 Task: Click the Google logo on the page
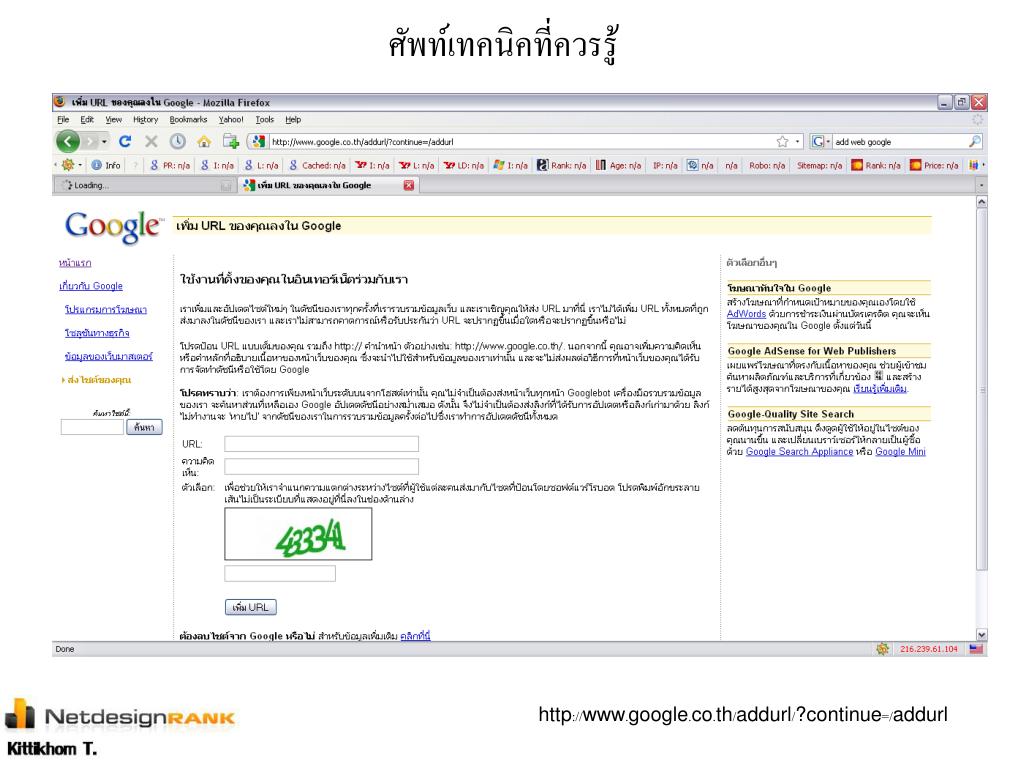point(113,227)
